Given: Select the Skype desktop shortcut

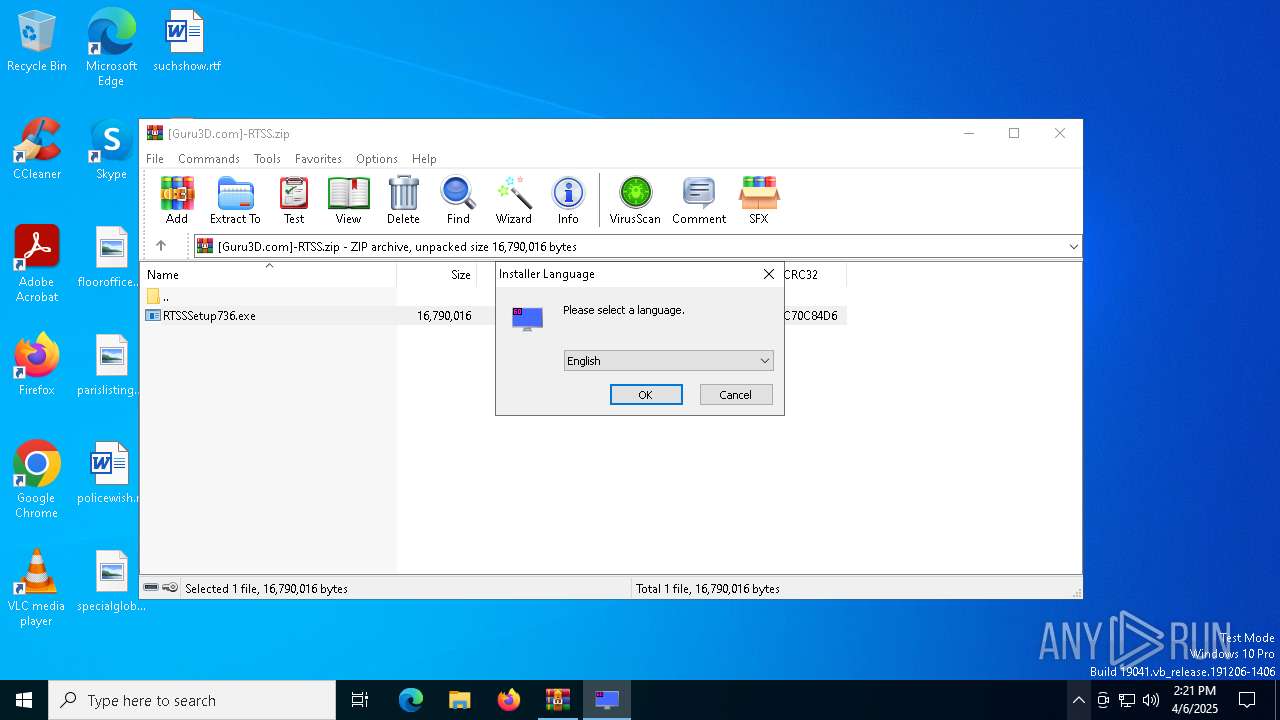Looking at the screenshot, I should (x=111, y=150).
